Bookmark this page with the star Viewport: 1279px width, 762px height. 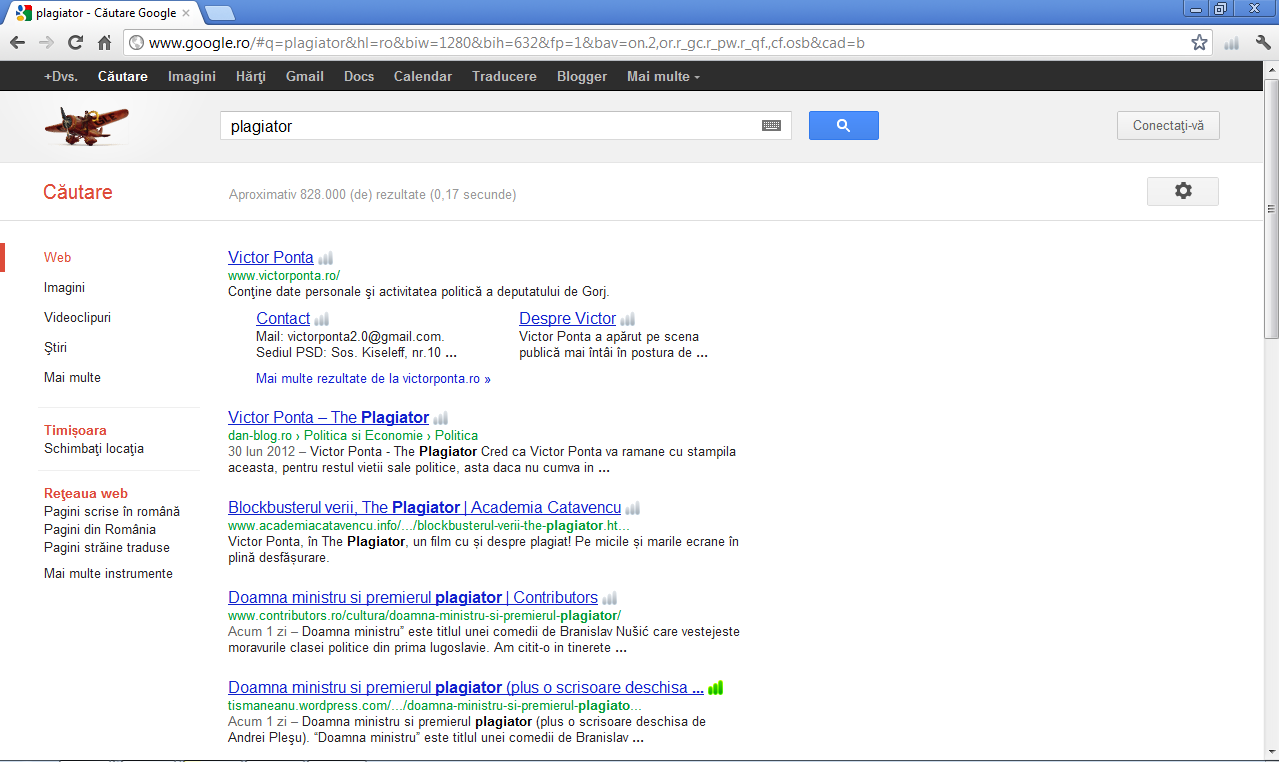coord(1199,43)
